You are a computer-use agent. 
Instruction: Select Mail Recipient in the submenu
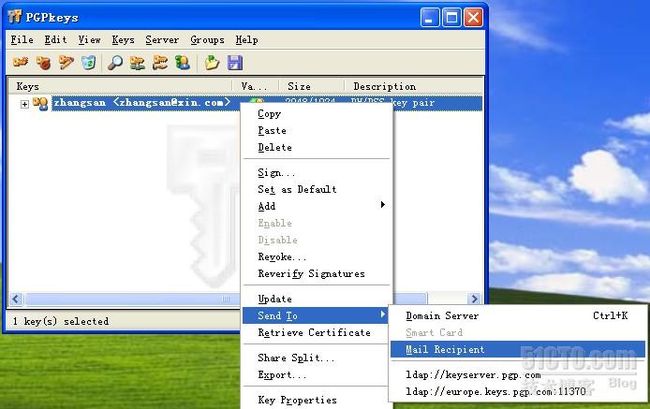pos(518,349)
